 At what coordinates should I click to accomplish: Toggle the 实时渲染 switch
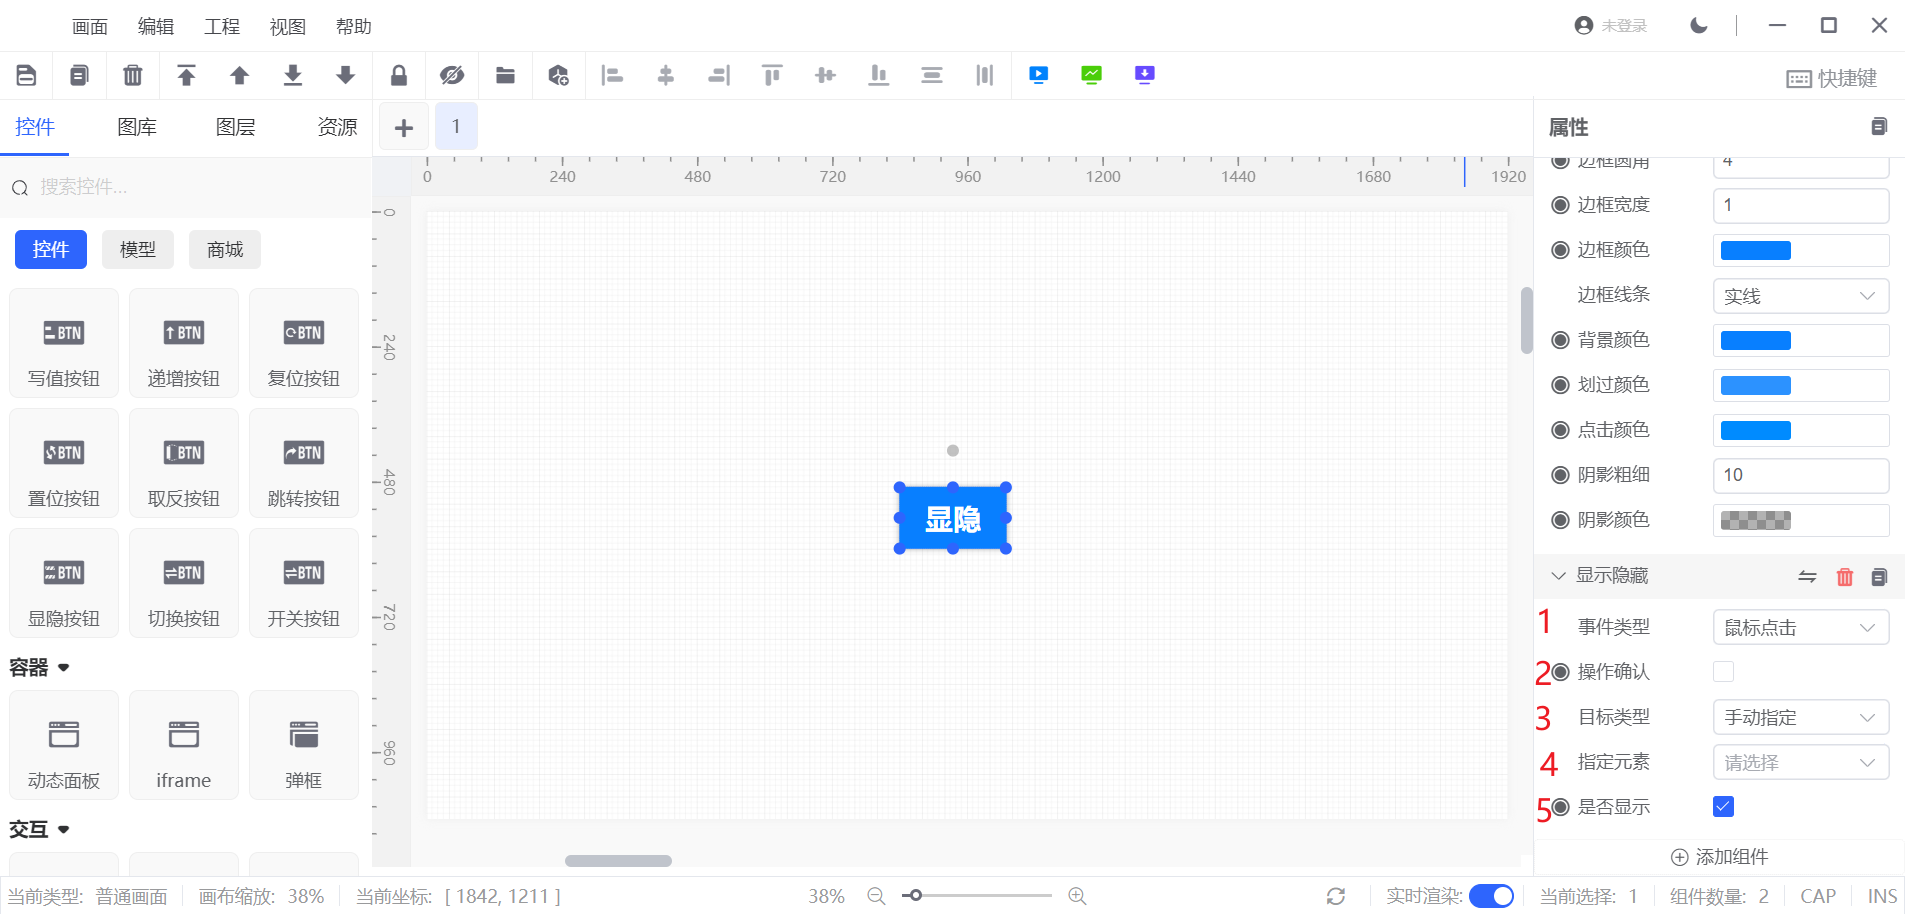click(x=1491, y=896)
